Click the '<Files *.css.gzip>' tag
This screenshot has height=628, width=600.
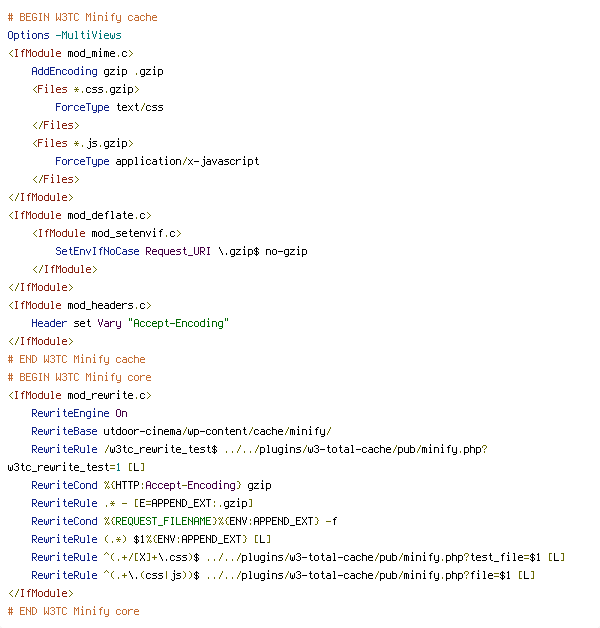[85, 89]
